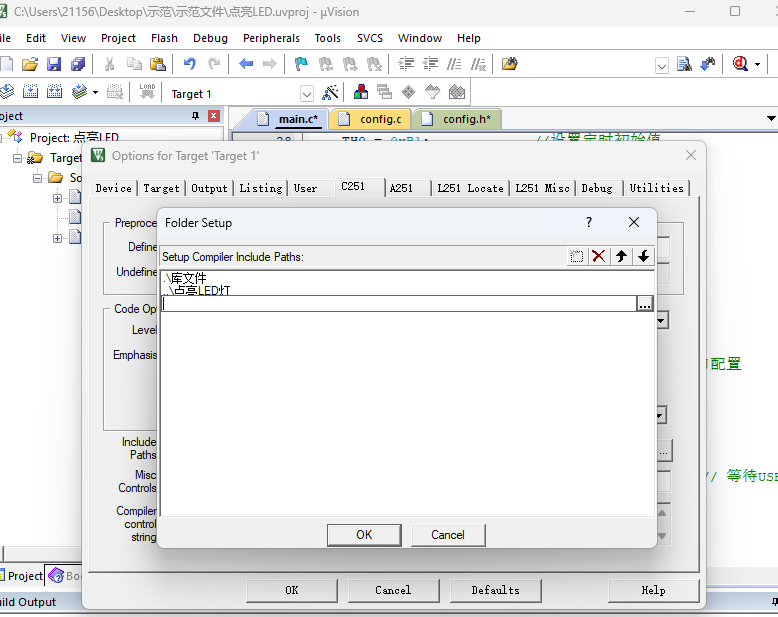Click the Defaults button in Options dialog
Image resolution: width=778 pixels, height=617 pixels.
(x=495, y=590)
